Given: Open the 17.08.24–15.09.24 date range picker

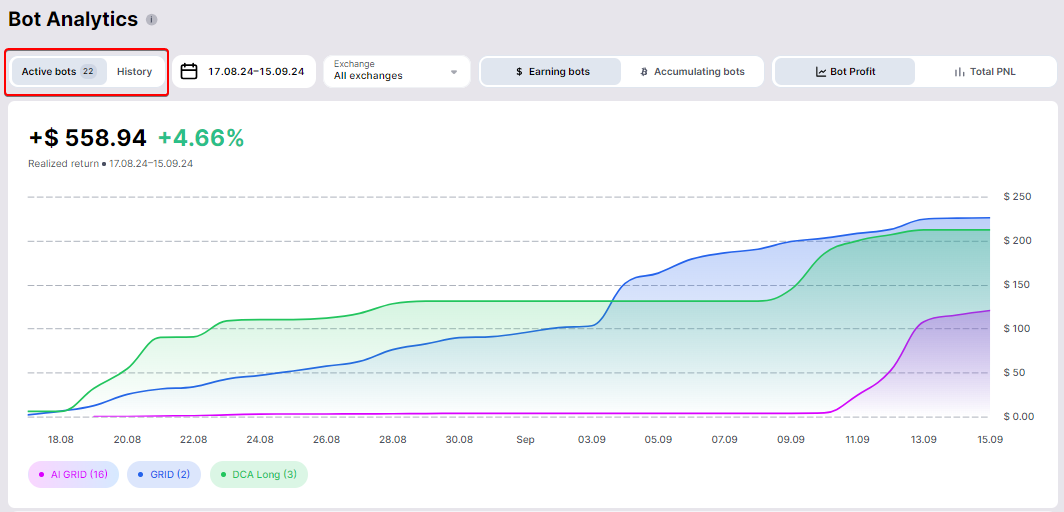Looking at the screenshot, I should [255, 72].
